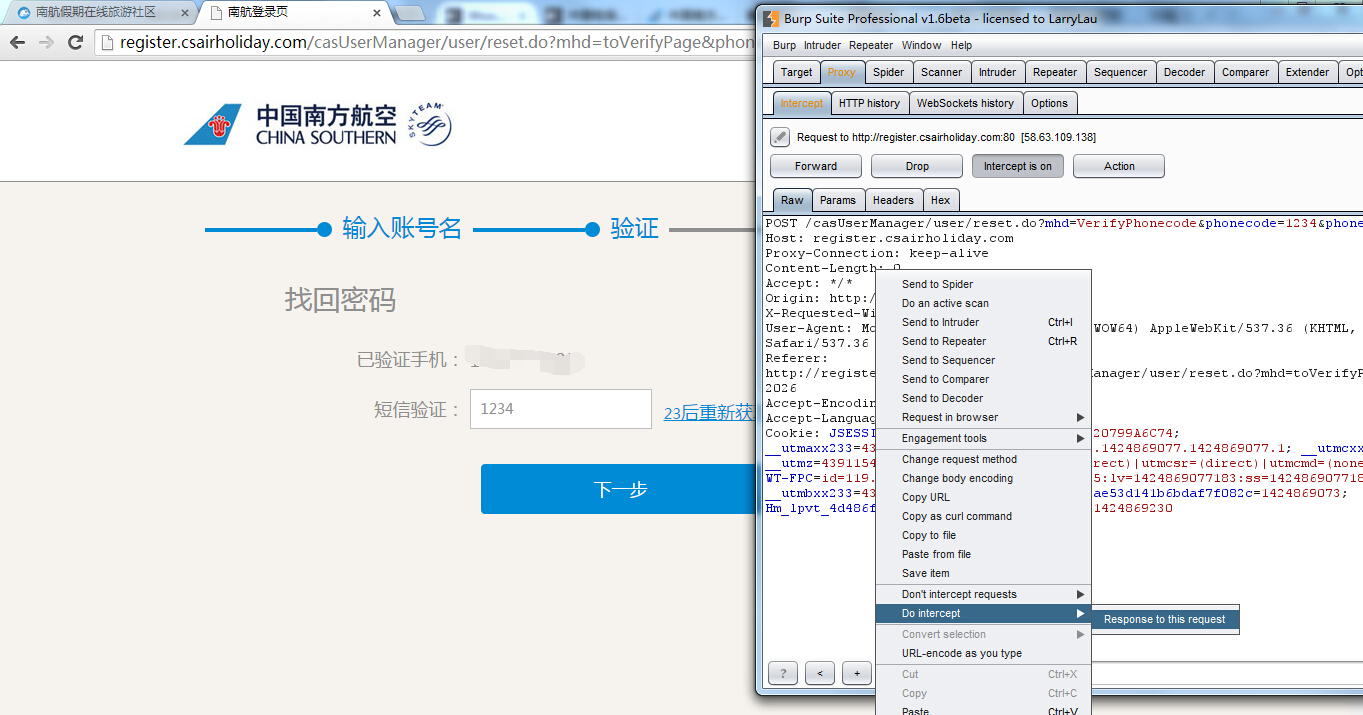Click the '+' button in search bar
The image size is (1363, 715).
(856, 673)
